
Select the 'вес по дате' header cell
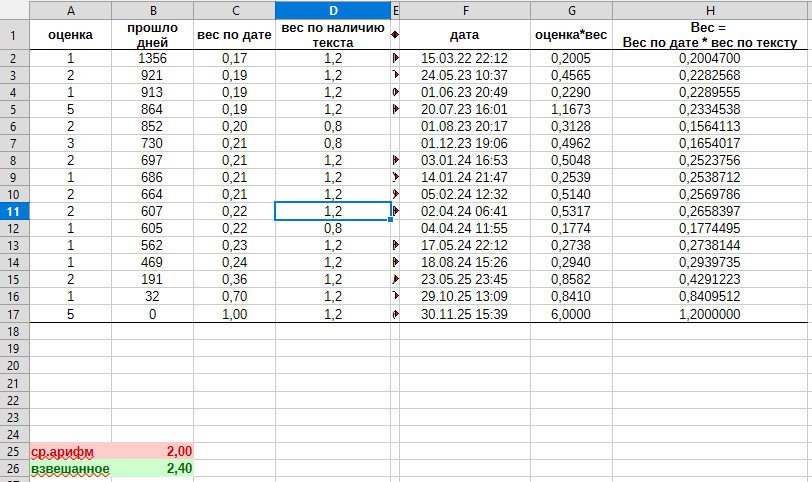point(234,35)
